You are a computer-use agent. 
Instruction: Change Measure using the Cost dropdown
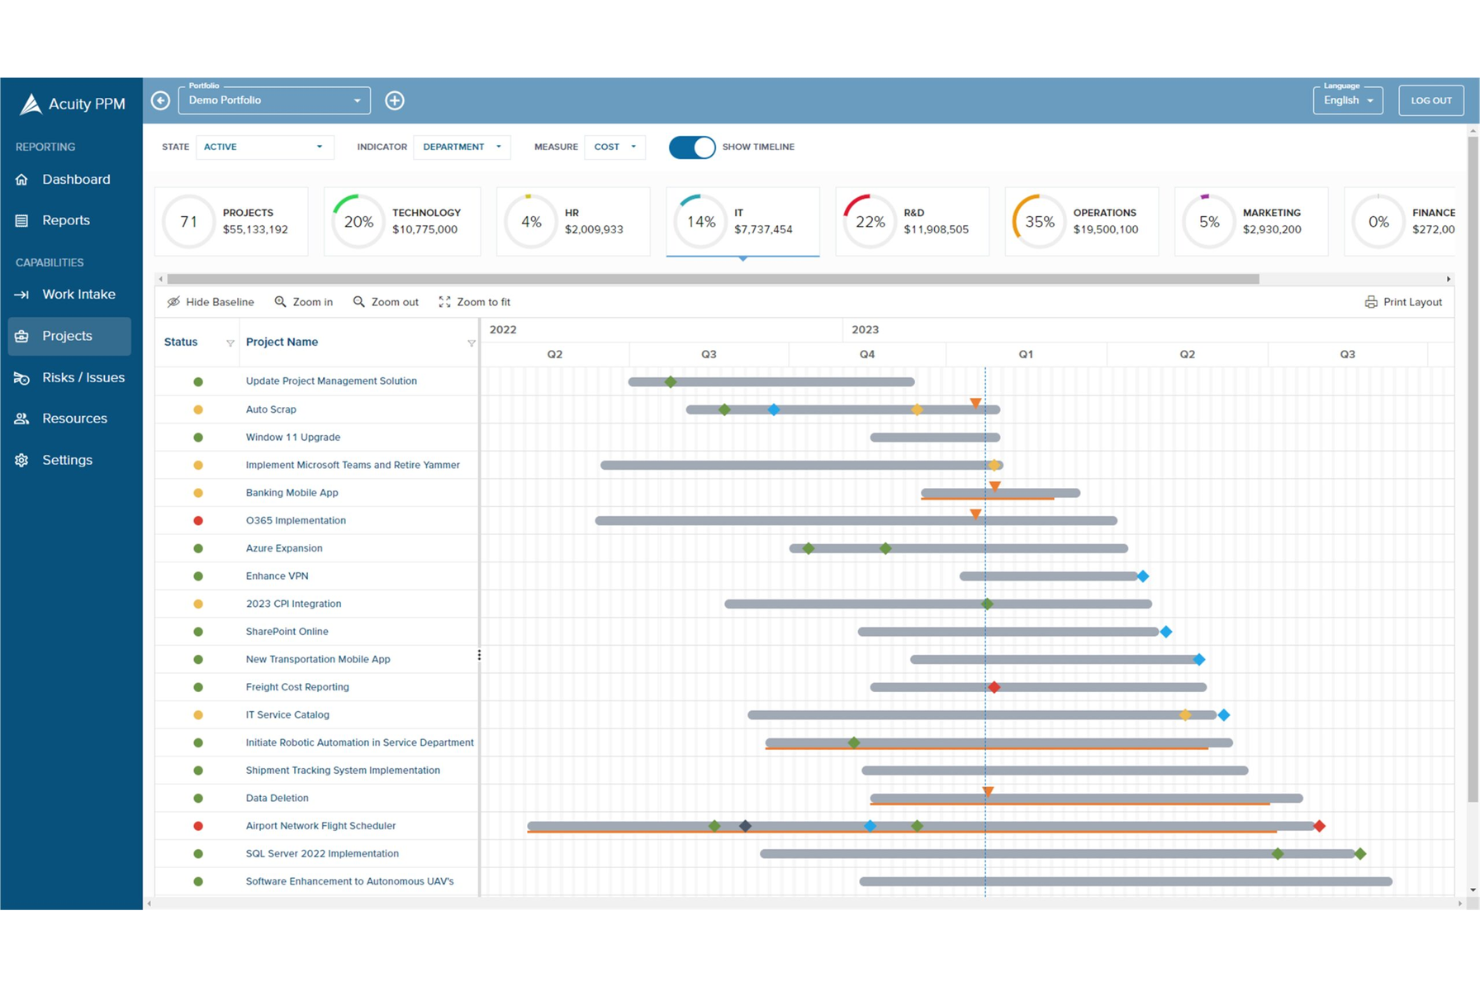[x=614, y=146]
